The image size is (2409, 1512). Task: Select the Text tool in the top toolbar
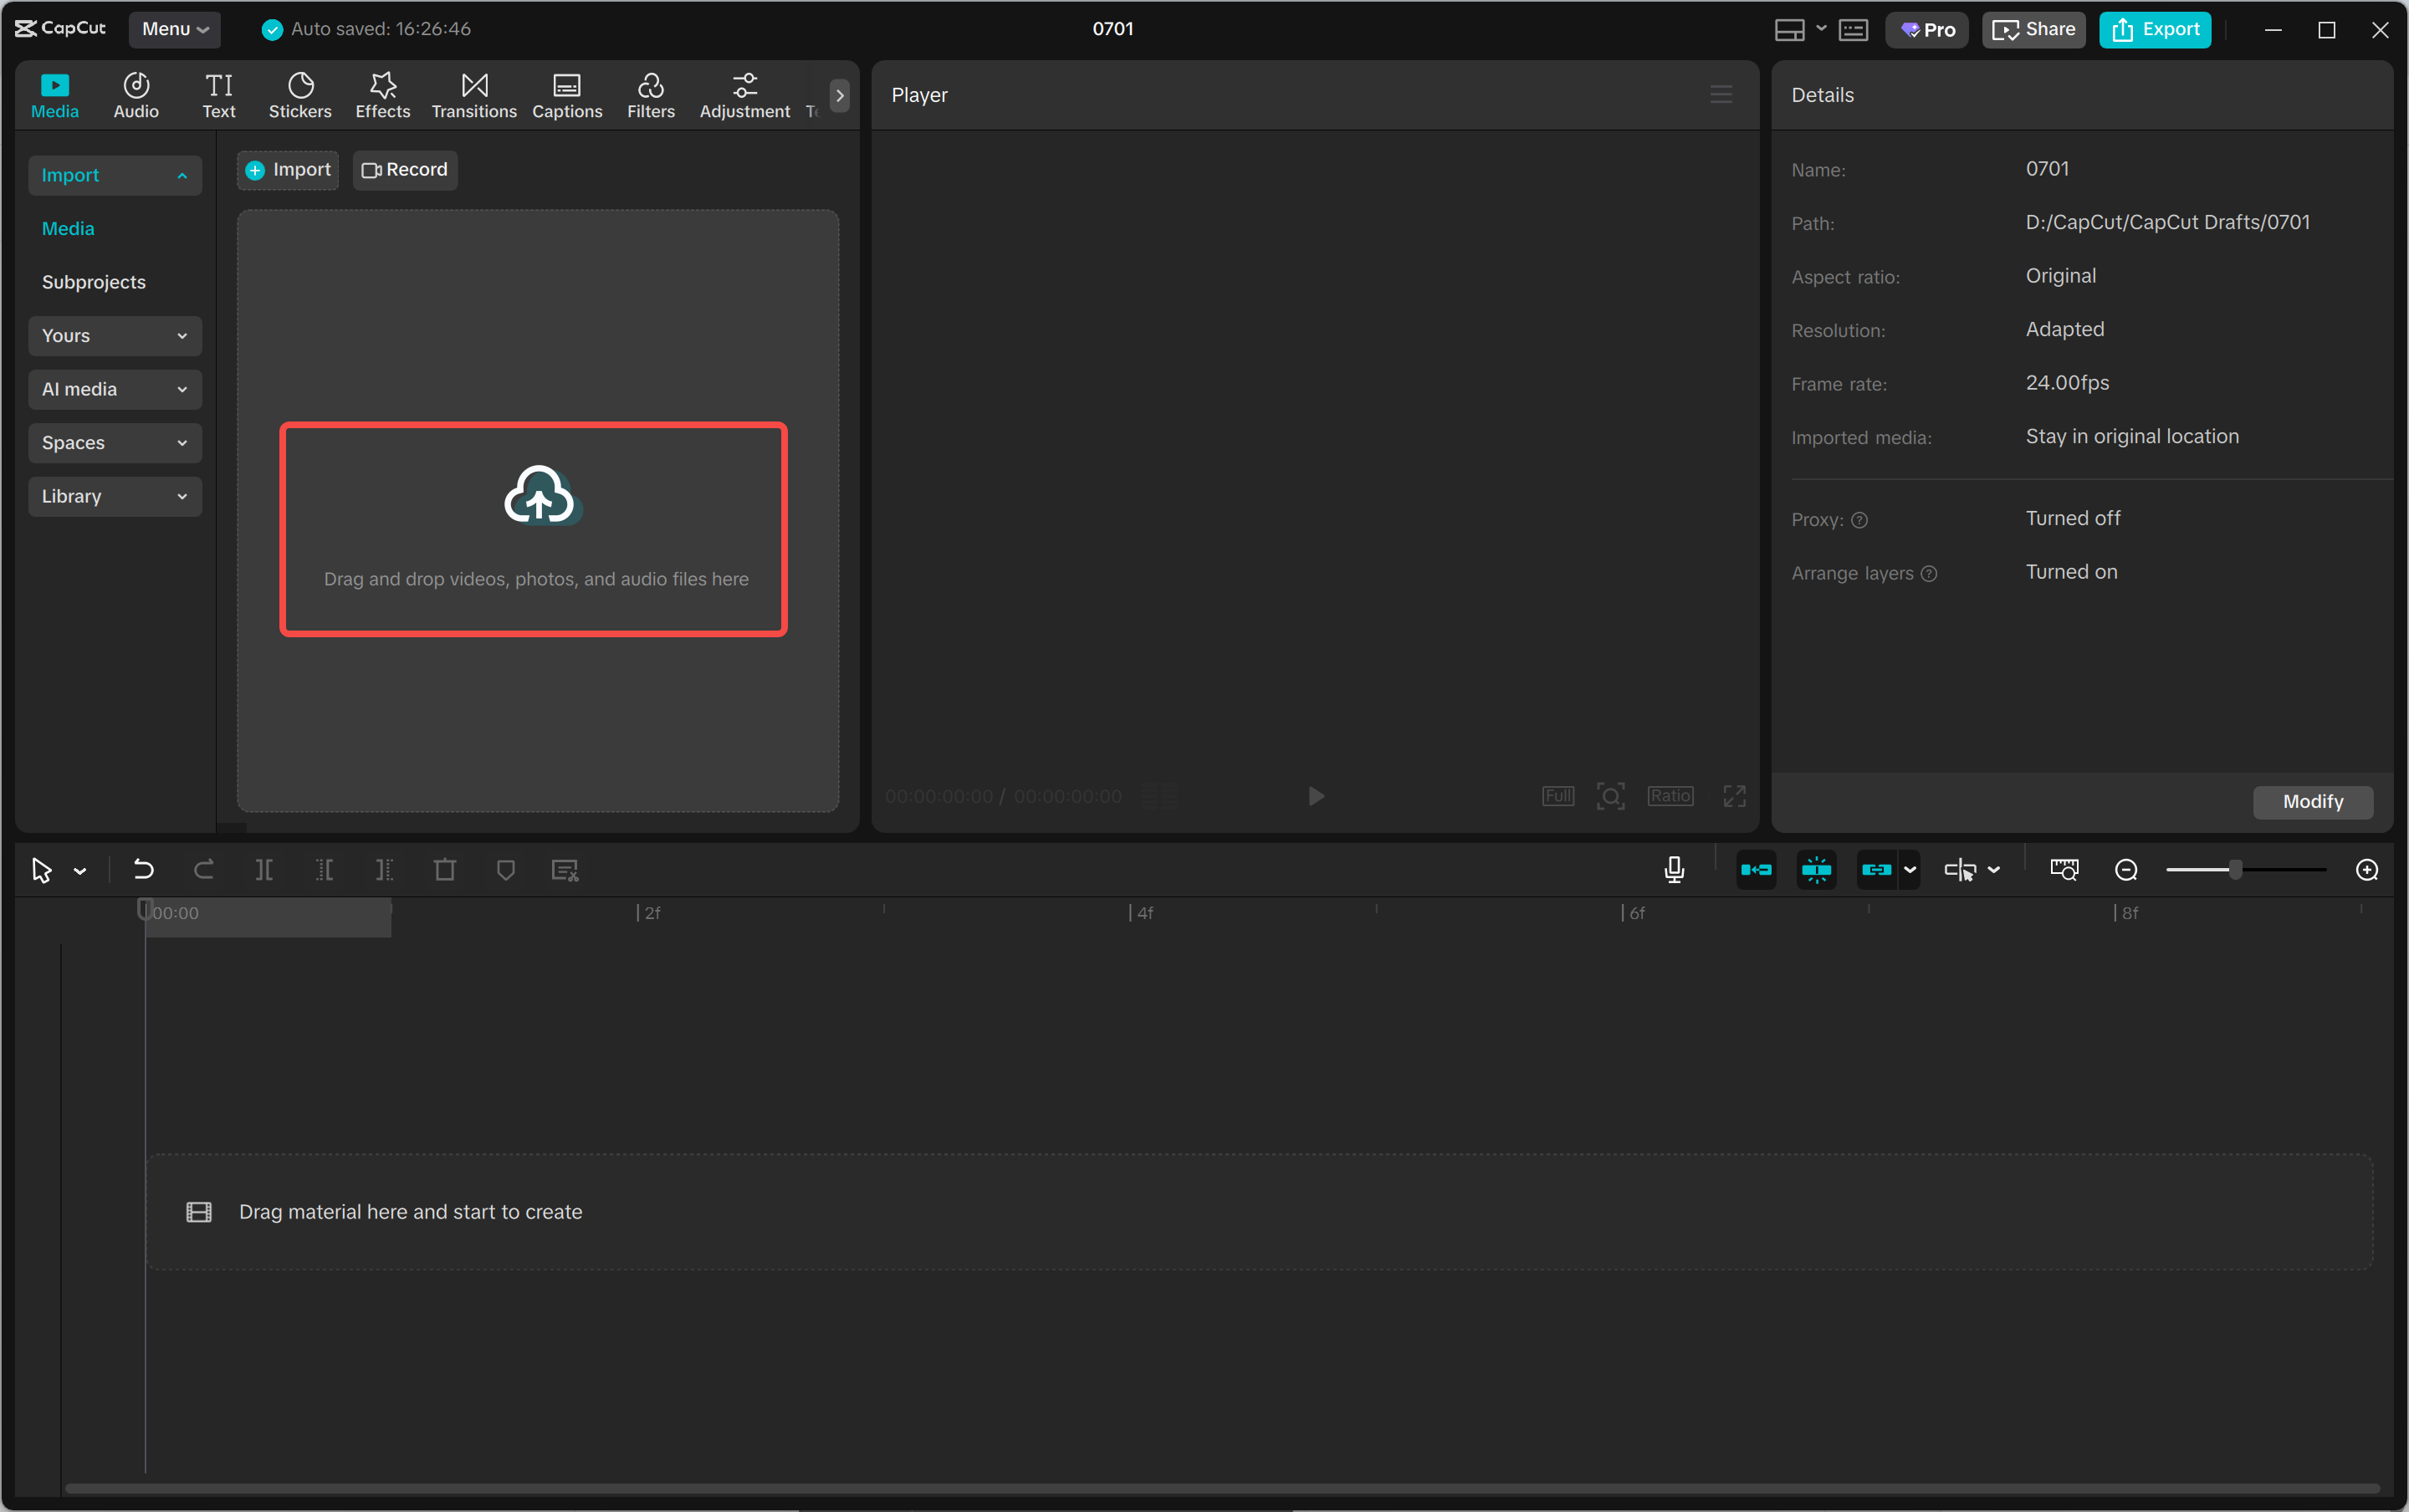pyautogui.click(x=218, y=95)
